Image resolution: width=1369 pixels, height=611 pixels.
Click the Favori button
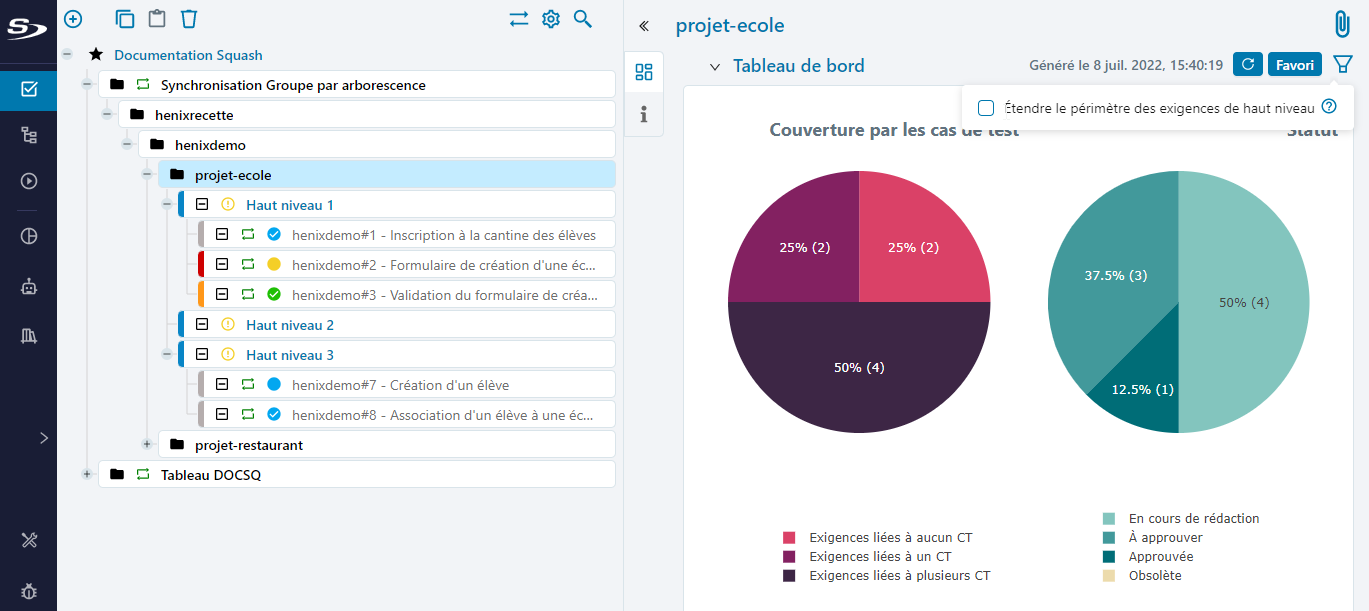pos(1294,64)
